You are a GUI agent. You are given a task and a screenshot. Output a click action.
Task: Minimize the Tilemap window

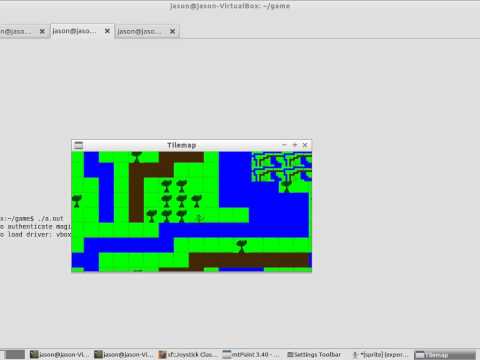(284, 145)
